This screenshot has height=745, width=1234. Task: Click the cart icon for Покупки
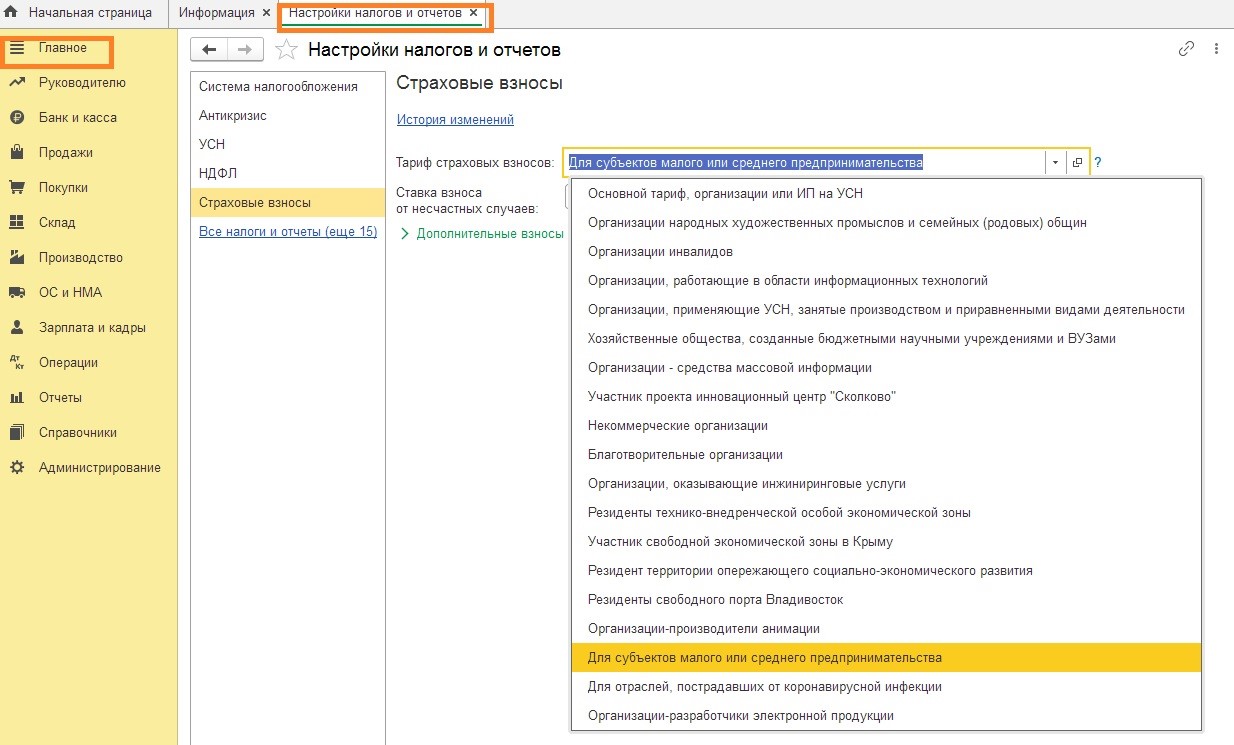(17, 188)
